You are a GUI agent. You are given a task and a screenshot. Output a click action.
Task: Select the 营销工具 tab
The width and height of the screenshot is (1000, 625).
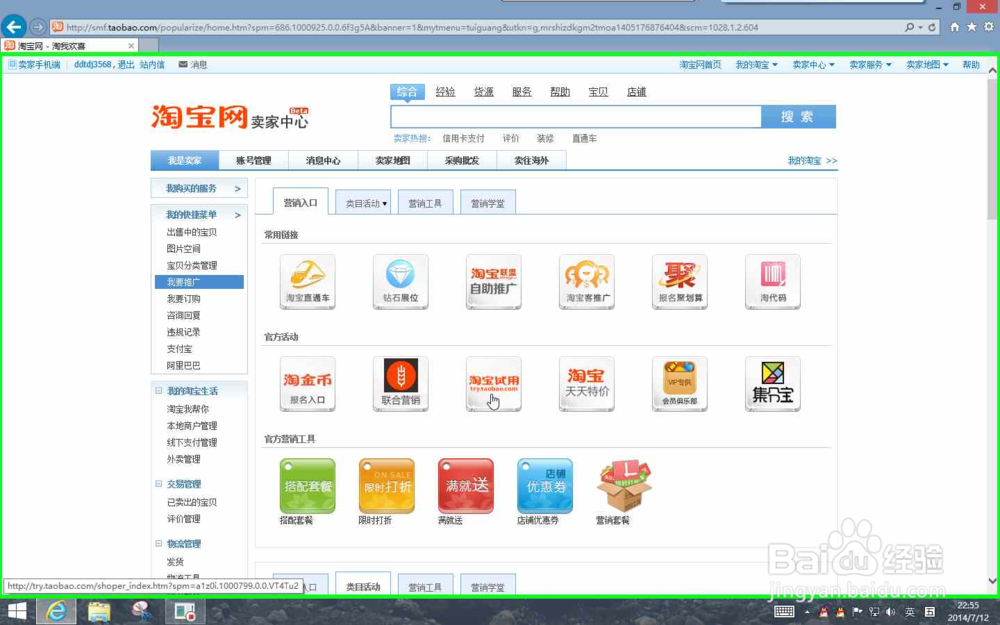click(425, 203)
